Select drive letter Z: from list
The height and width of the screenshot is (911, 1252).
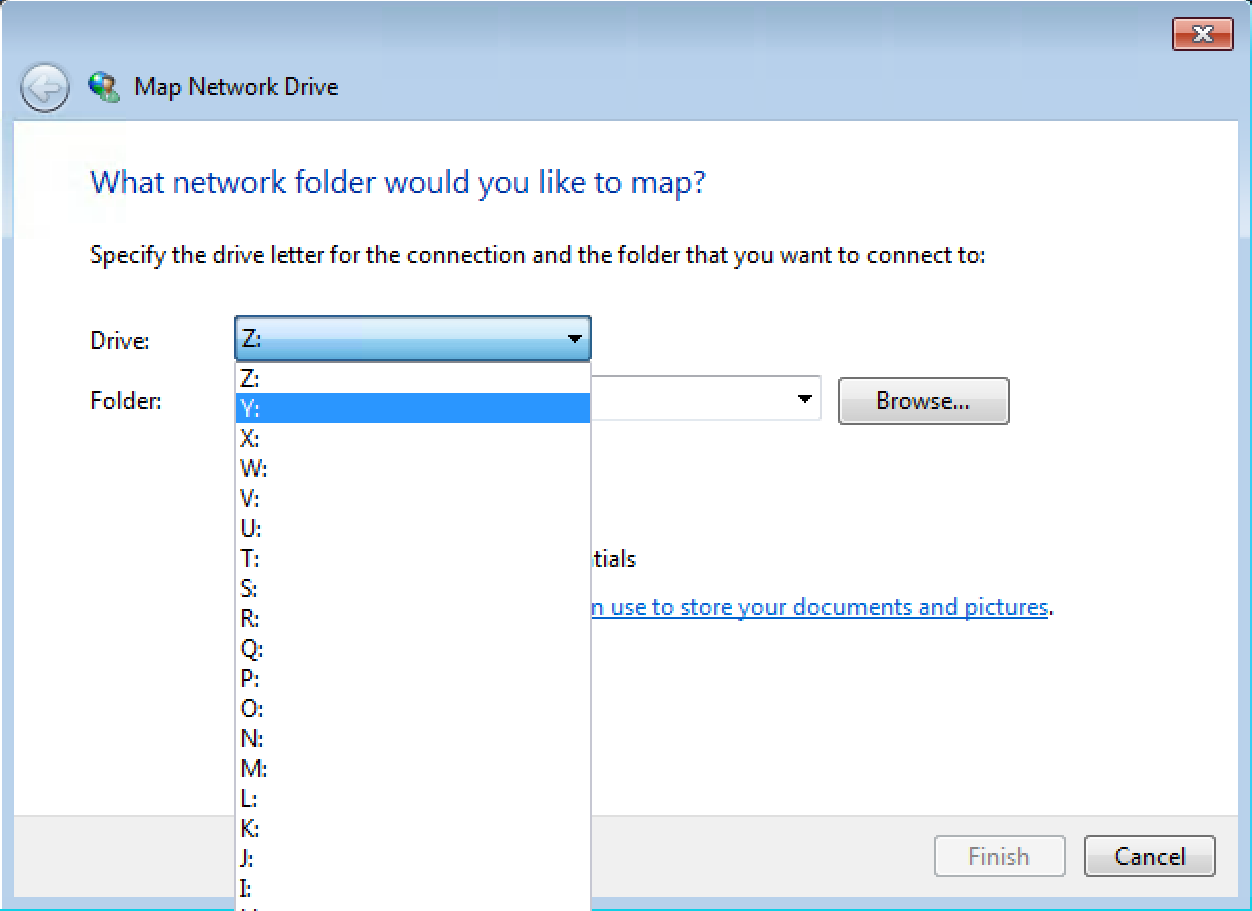412,378
